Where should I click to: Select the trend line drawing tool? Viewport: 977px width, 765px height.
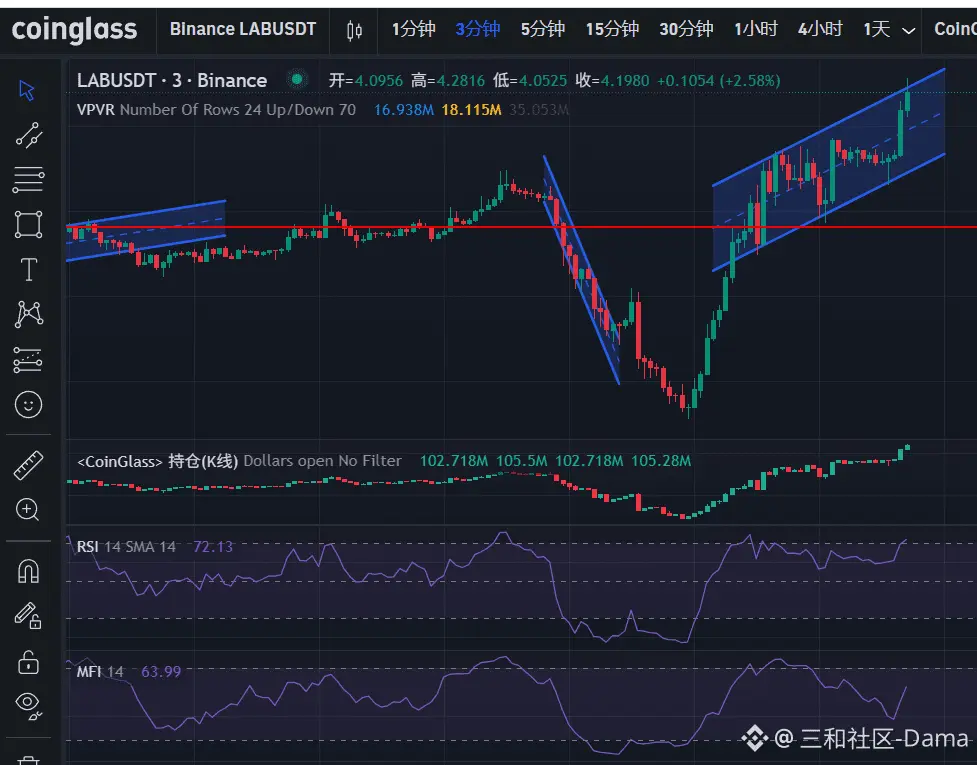click(28, 135)
